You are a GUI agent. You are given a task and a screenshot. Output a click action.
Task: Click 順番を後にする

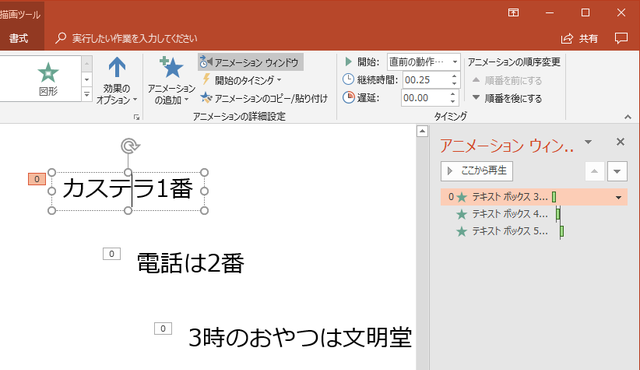[507, 98]
